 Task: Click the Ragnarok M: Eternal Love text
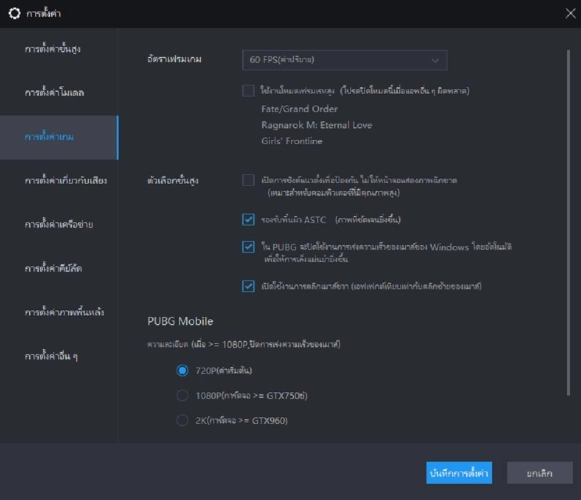pos(316,125)
